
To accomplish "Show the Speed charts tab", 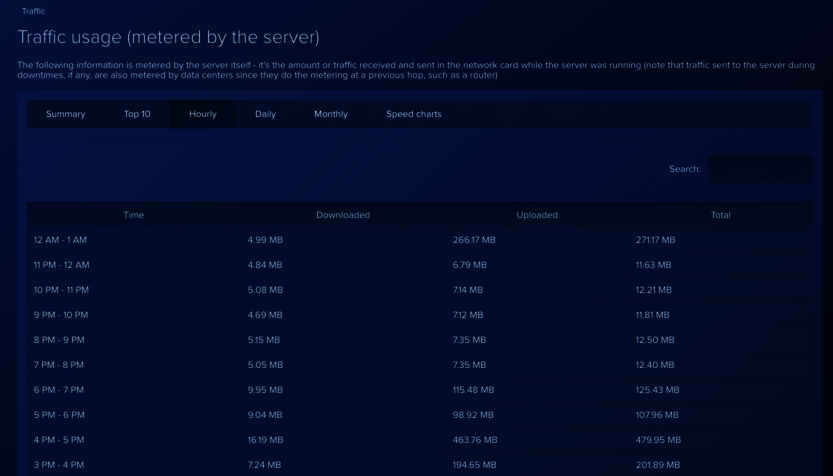I will click(x=414, y=114).
